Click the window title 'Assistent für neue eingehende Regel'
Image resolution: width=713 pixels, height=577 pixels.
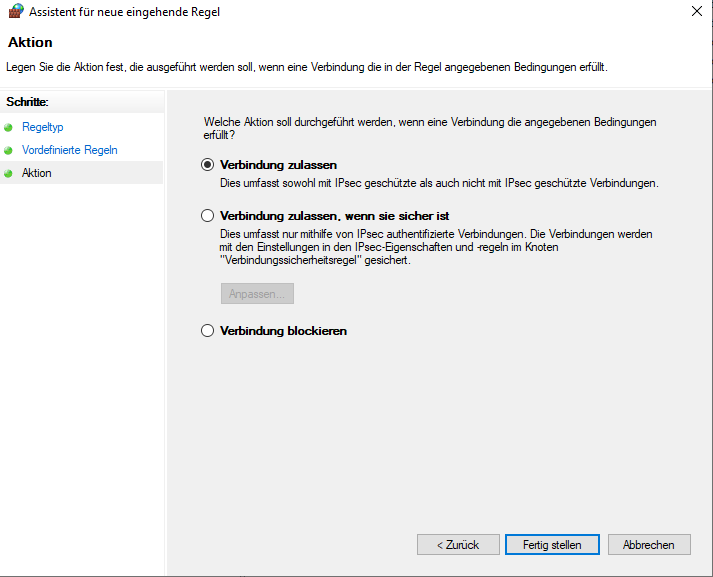pyautogui.click(x=125, y=12)
